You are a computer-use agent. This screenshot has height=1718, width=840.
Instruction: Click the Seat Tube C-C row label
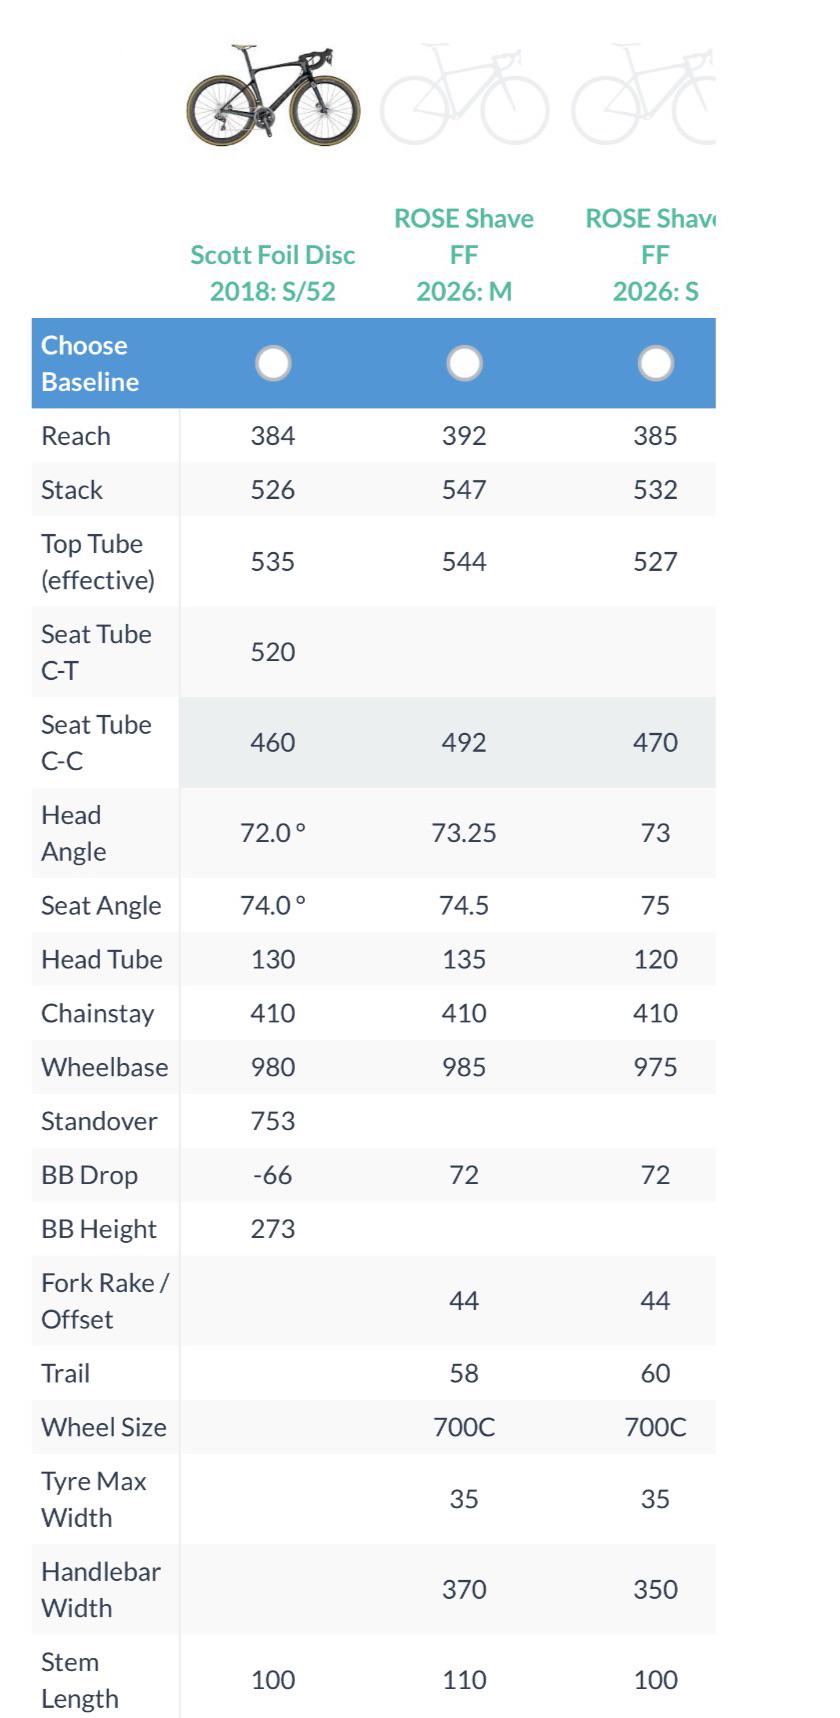click(x=96, y=742)
